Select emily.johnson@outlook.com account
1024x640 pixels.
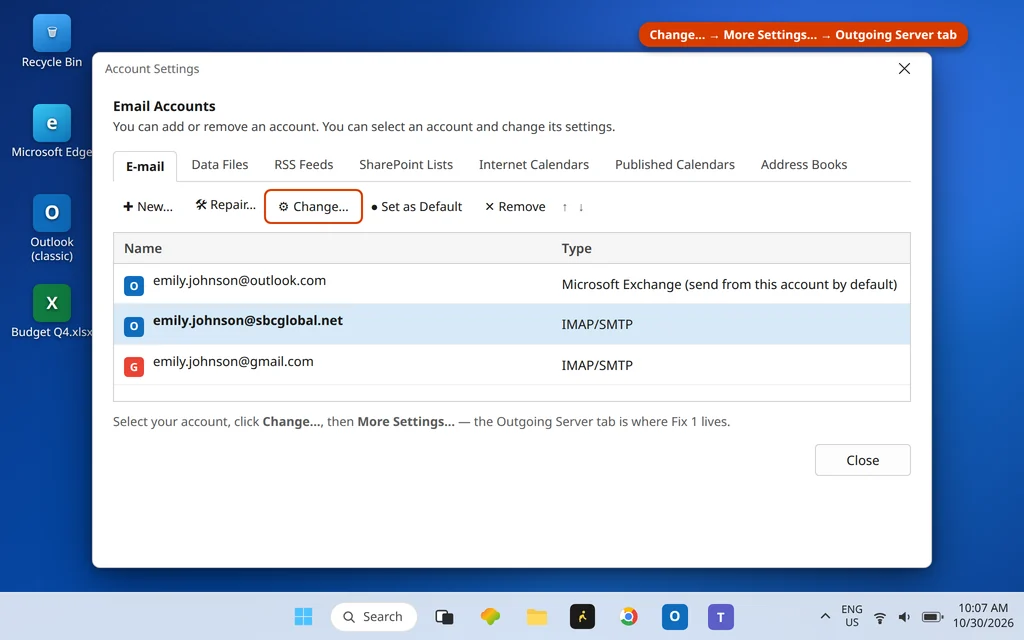[x=512, y=284]
